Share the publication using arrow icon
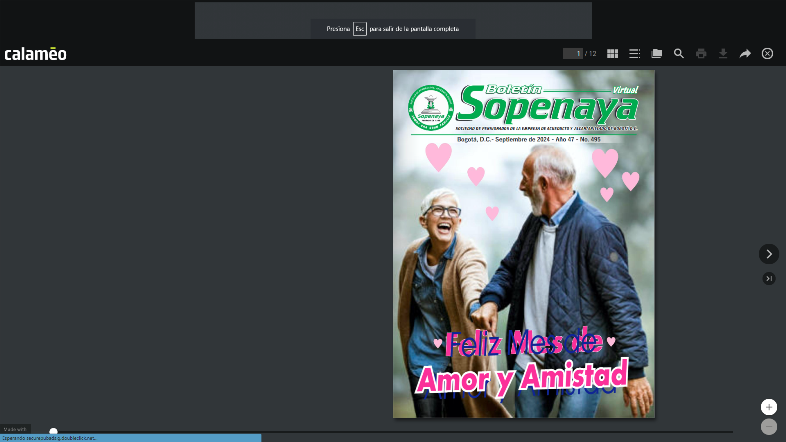Viewport: 786px width, 442px height. point(745,54)
